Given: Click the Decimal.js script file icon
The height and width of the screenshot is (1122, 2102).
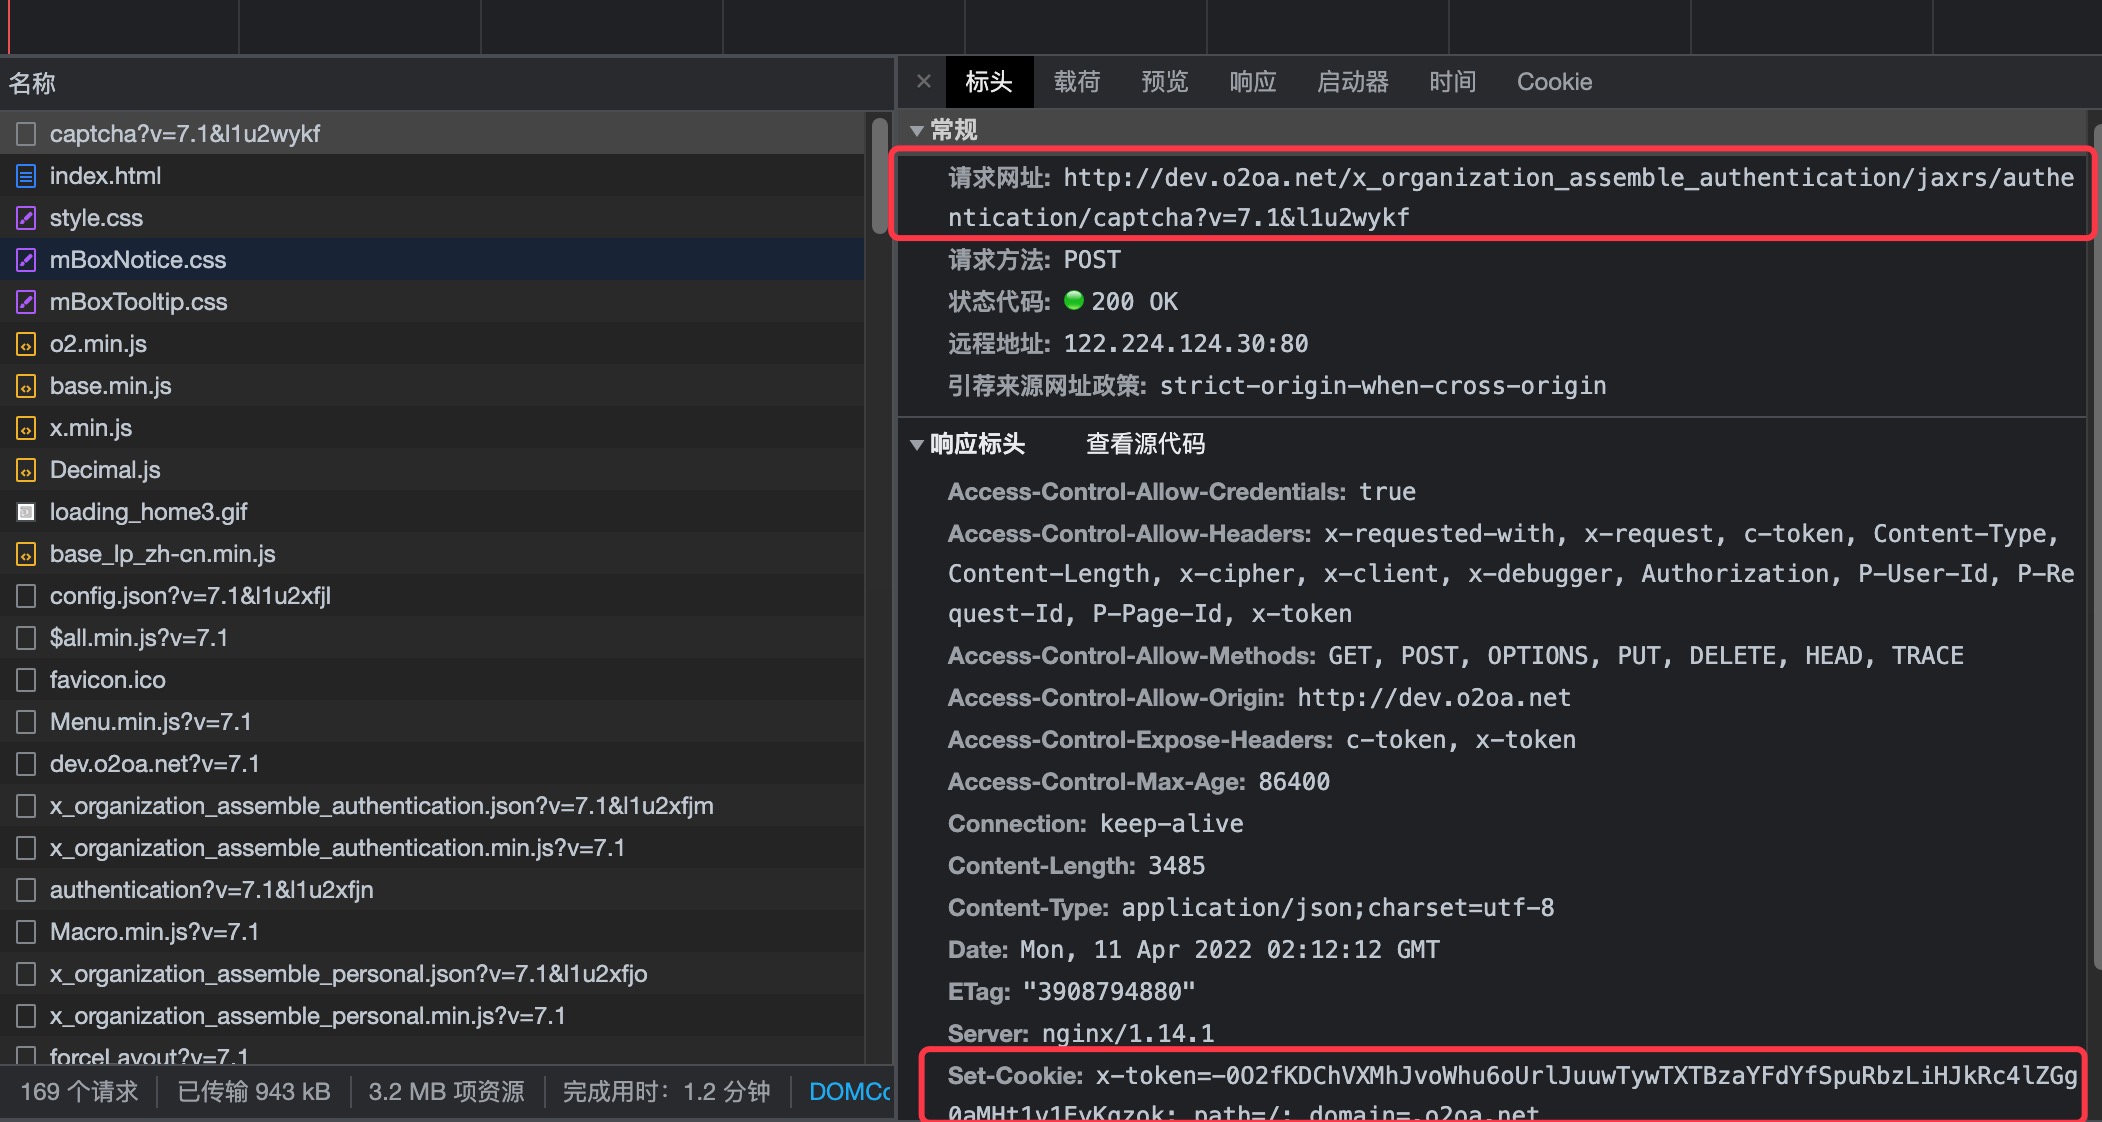Looking at the screenshot, I should coord(27,471).
